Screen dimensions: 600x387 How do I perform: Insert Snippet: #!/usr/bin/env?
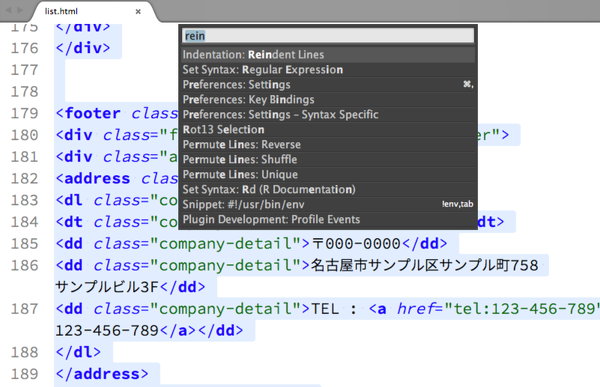(328, 204)
